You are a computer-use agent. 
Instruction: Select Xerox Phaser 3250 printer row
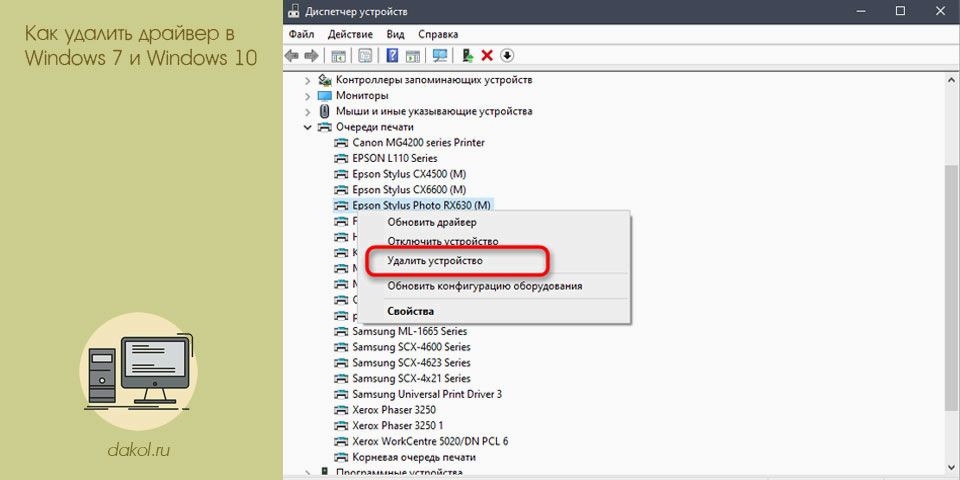[394, 410]
